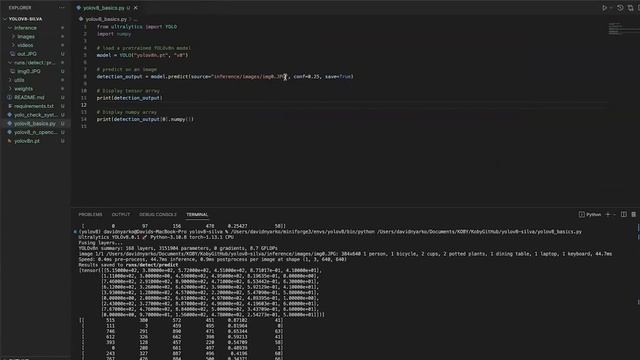640x360 pixels.
Task: Create new terminal with plus icon
Action: point(608,215)
